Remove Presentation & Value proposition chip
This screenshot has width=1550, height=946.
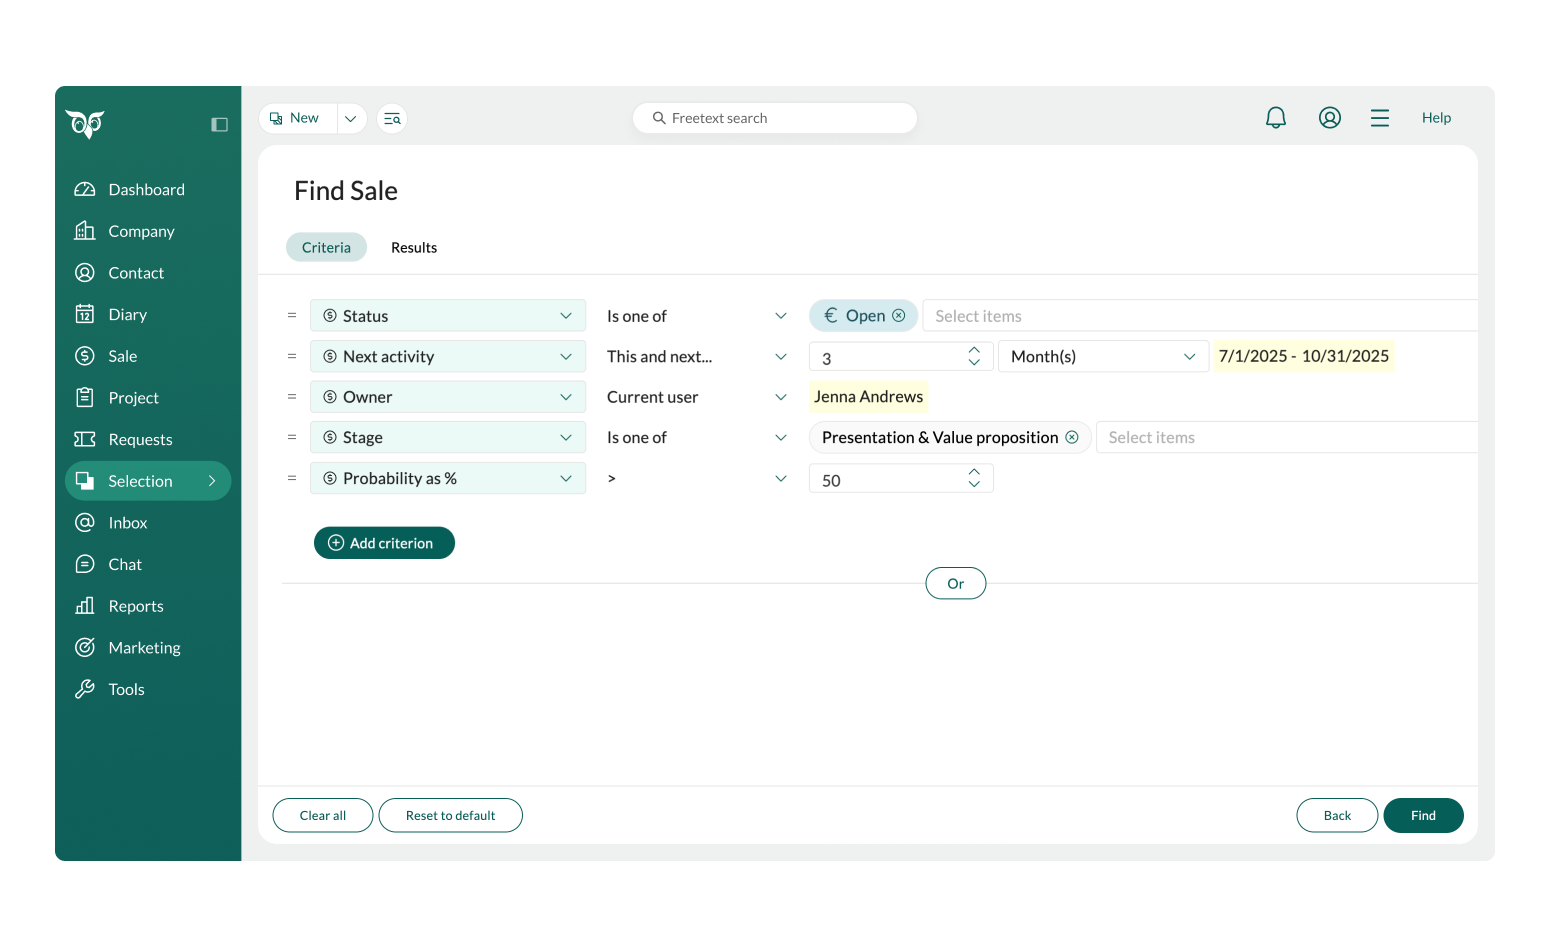pos(1071,438)
